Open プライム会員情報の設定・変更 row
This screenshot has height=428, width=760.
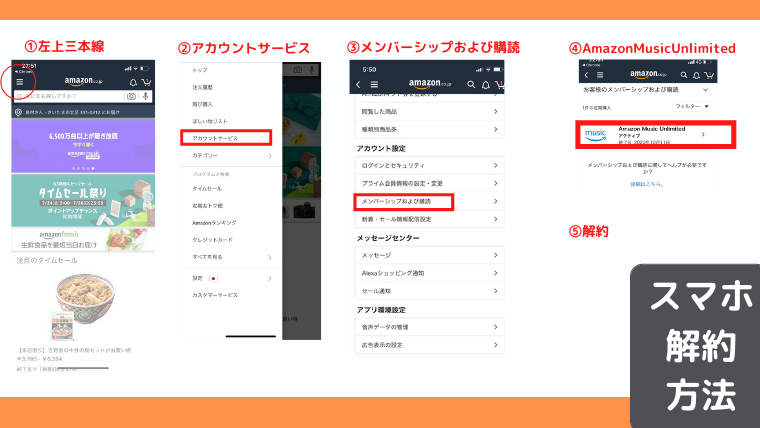(x=429, y=183)
